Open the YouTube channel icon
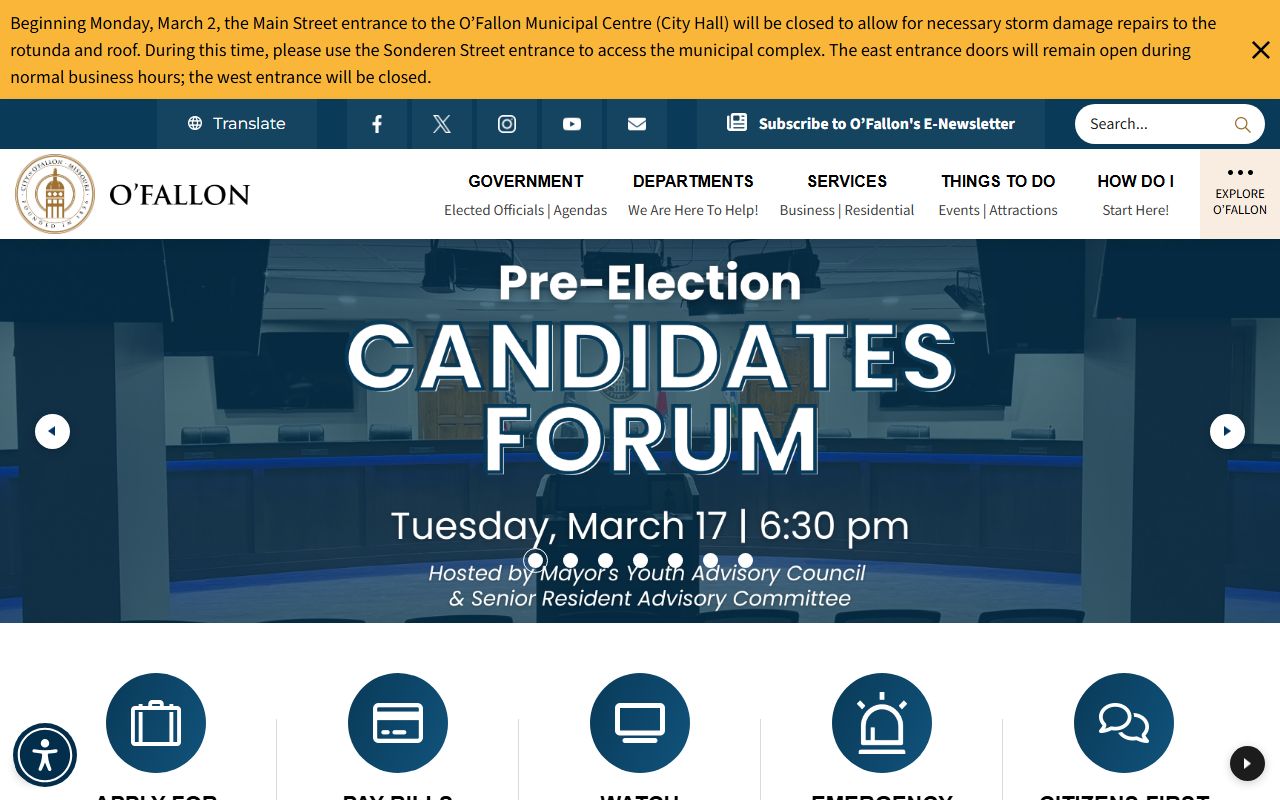This screenshot has height=800, width=1280. (572, 124)
